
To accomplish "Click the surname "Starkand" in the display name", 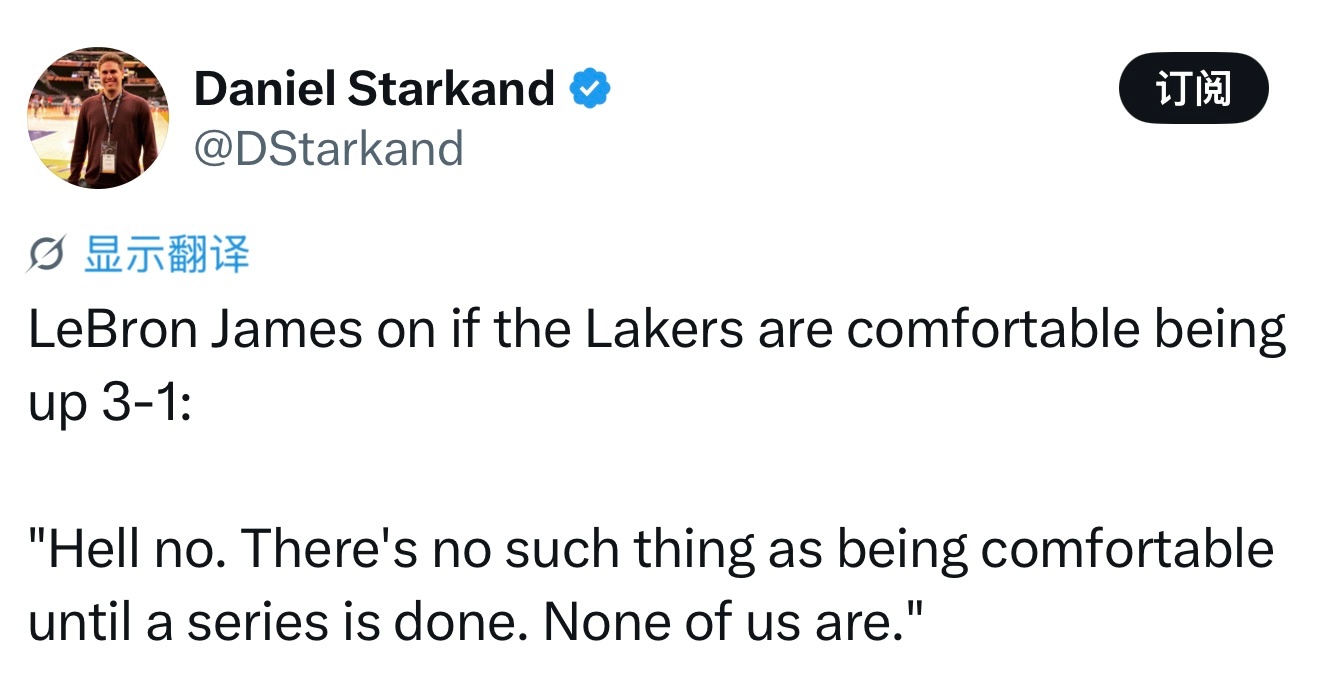I will click(451, 89).
